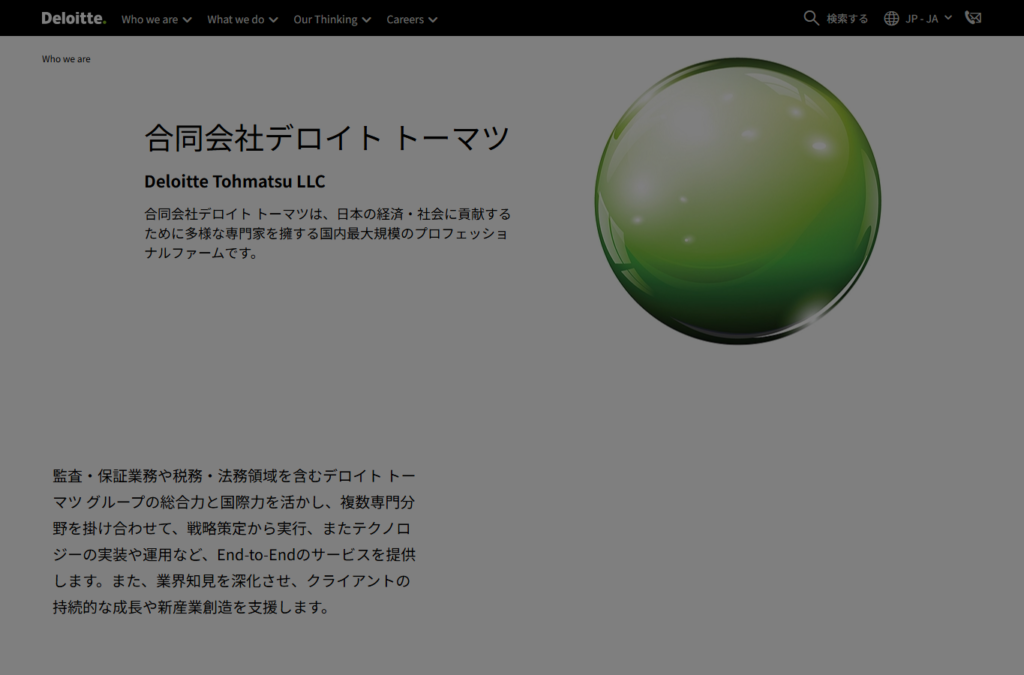Click the heading 合同会社デロイト トーマツ

coord(327,138)
